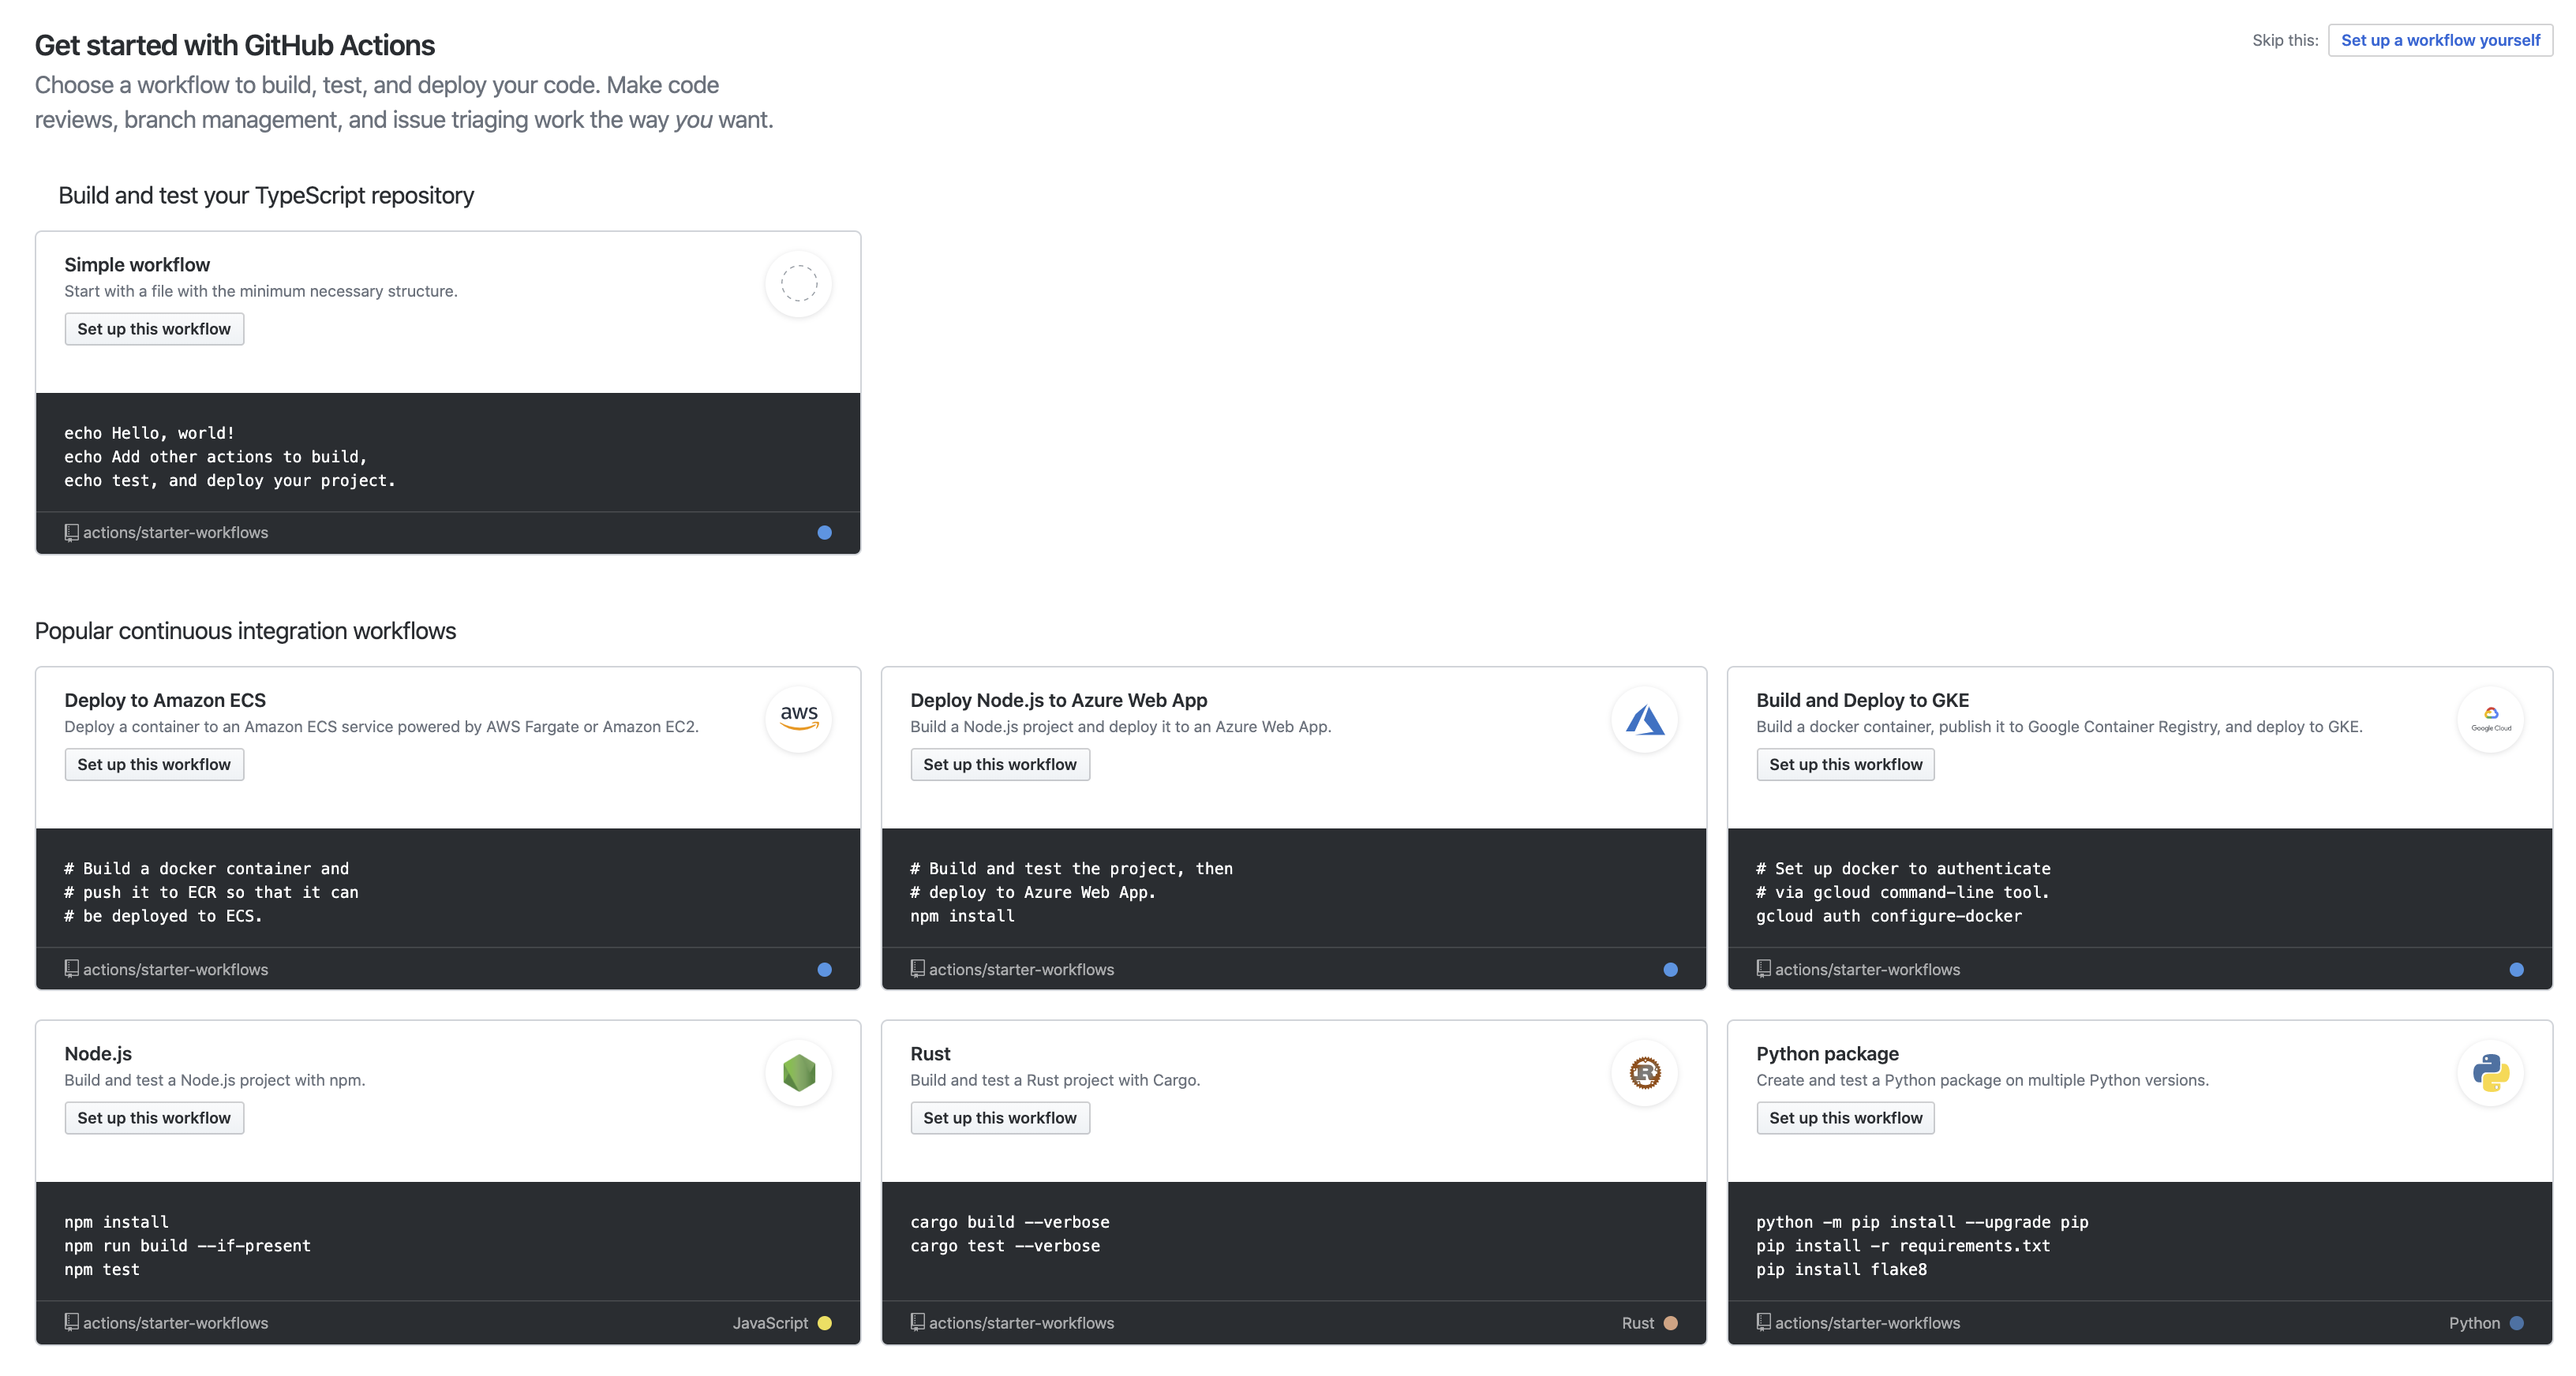Set up the Python package workflow
The height and width of the screenshot is (1376, 2576).
1845,1118
